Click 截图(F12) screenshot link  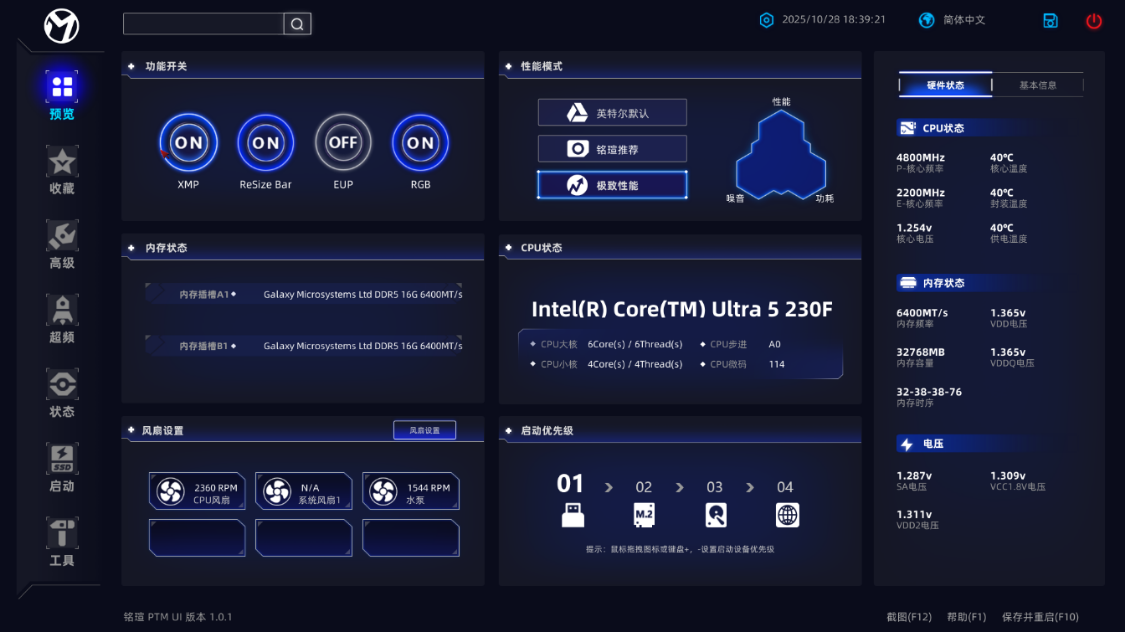(x=908, y=617)
